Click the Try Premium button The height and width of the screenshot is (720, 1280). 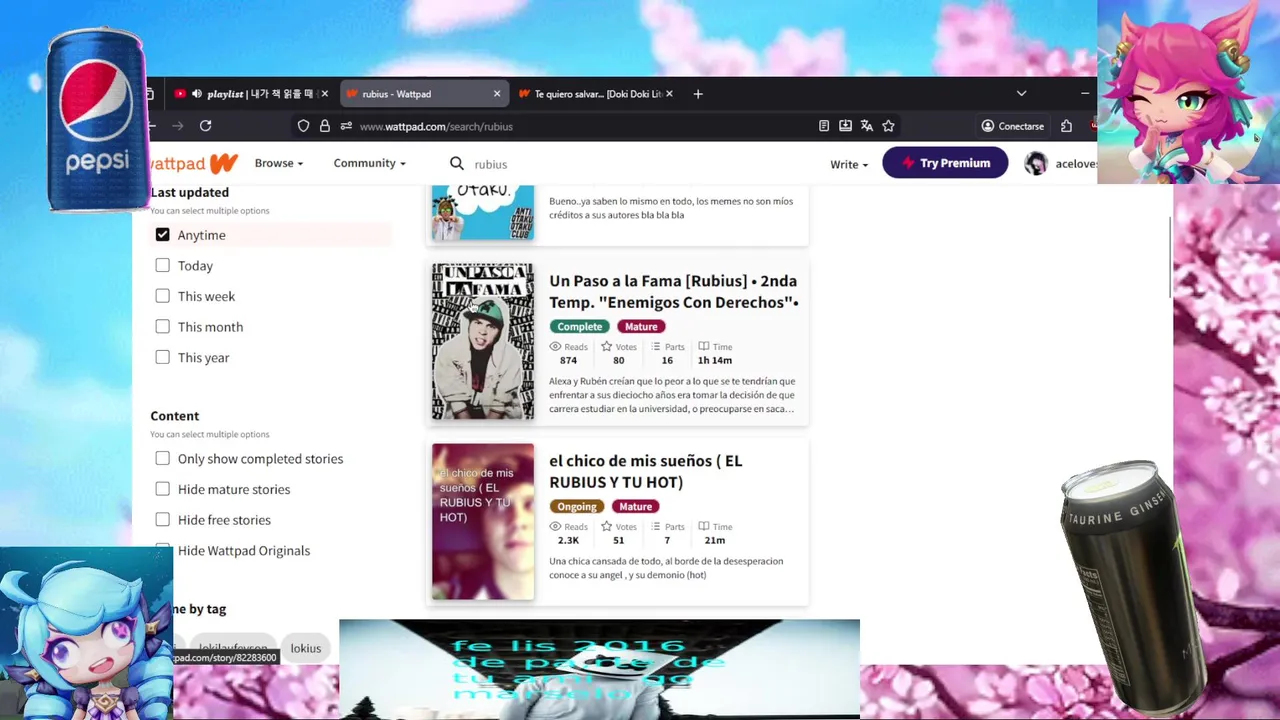pos(945,163)
